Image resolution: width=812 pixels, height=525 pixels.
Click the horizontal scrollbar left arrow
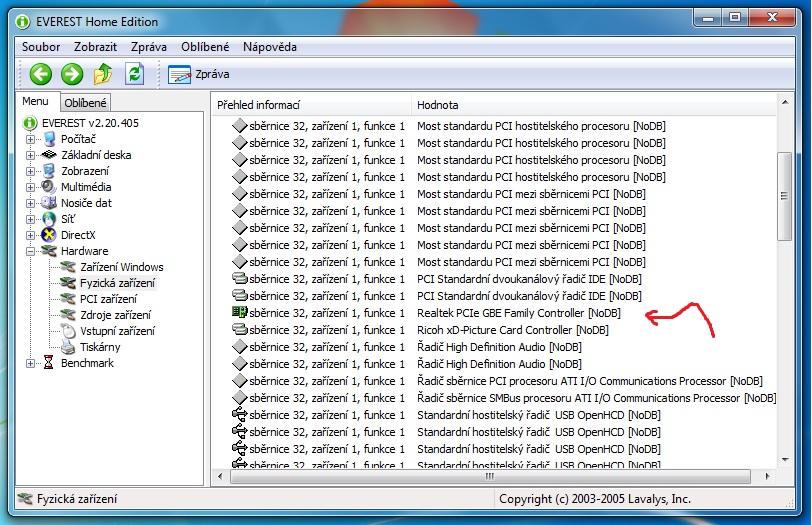[x=220, y=476]
